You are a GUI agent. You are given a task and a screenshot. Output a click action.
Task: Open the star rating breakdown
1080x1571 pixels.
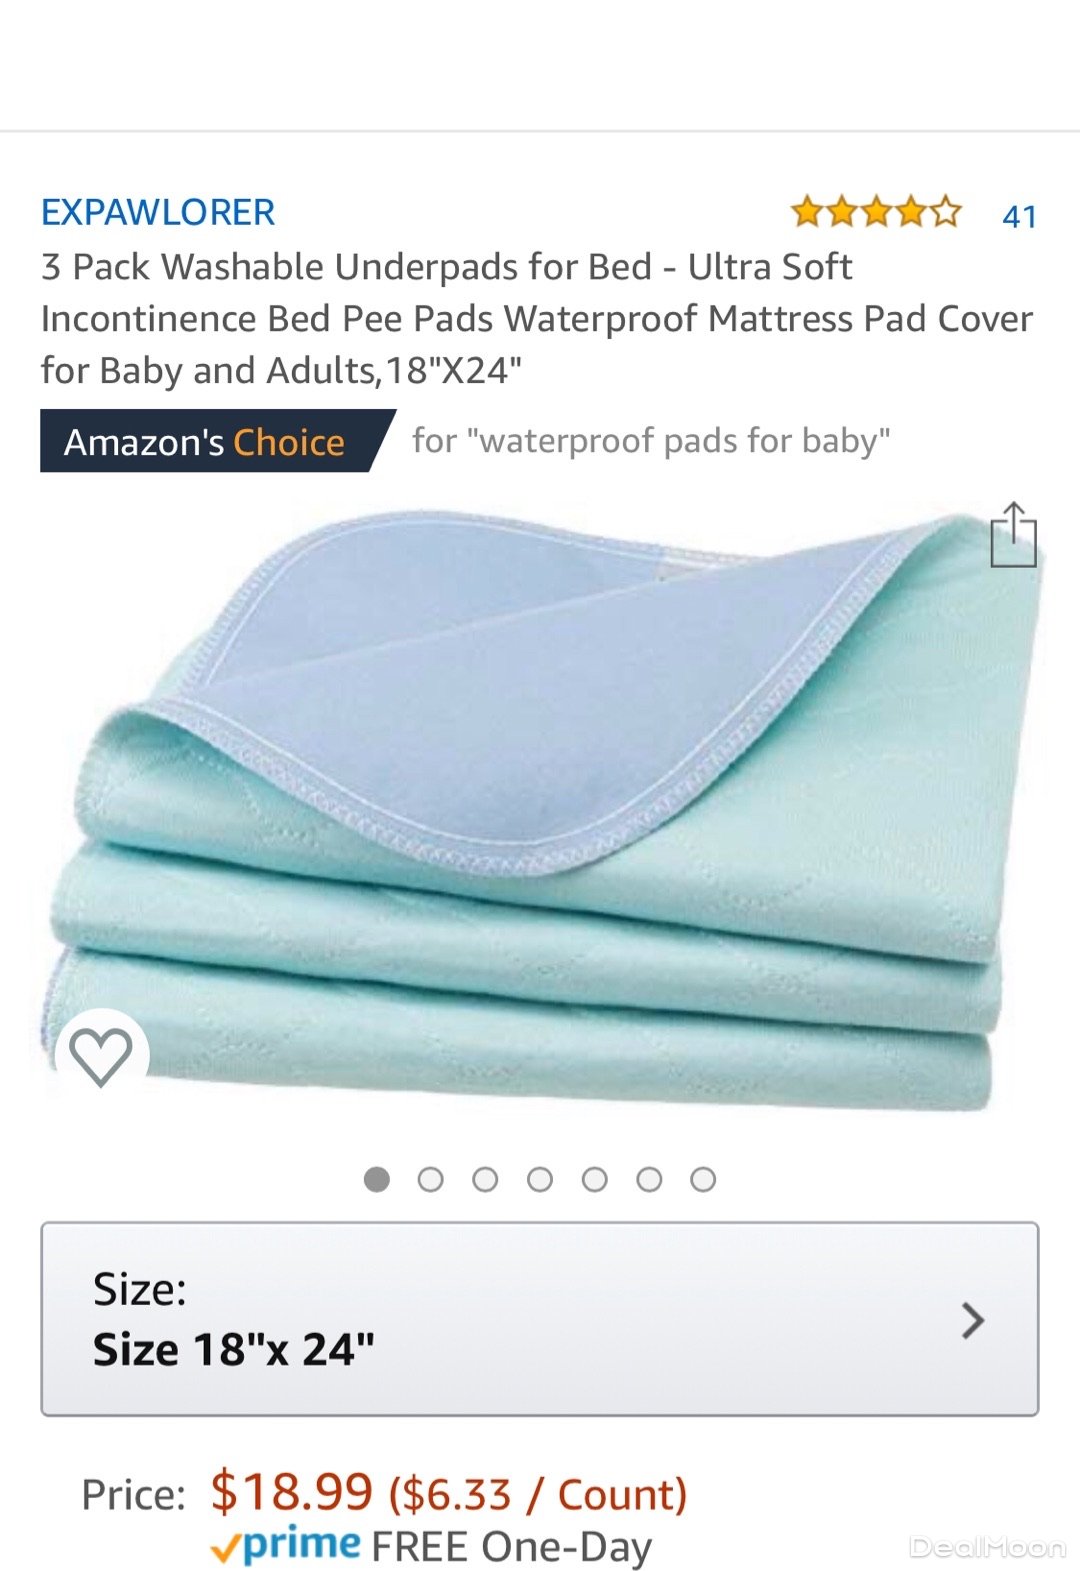(x=875, y=212)
